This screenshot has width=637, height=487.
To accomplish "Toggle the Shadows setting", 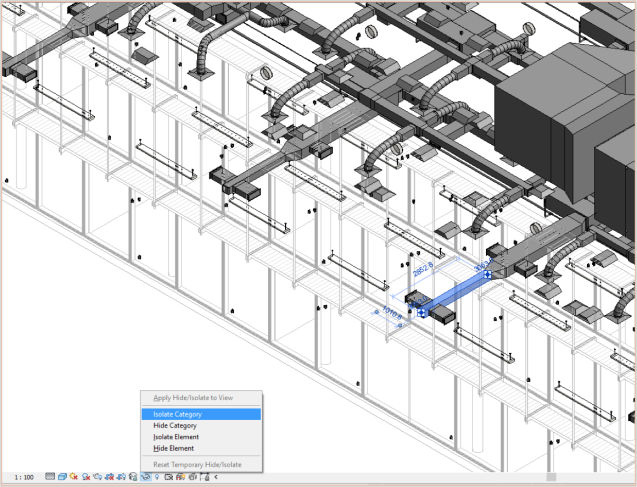I will click(x=86, y=476).
